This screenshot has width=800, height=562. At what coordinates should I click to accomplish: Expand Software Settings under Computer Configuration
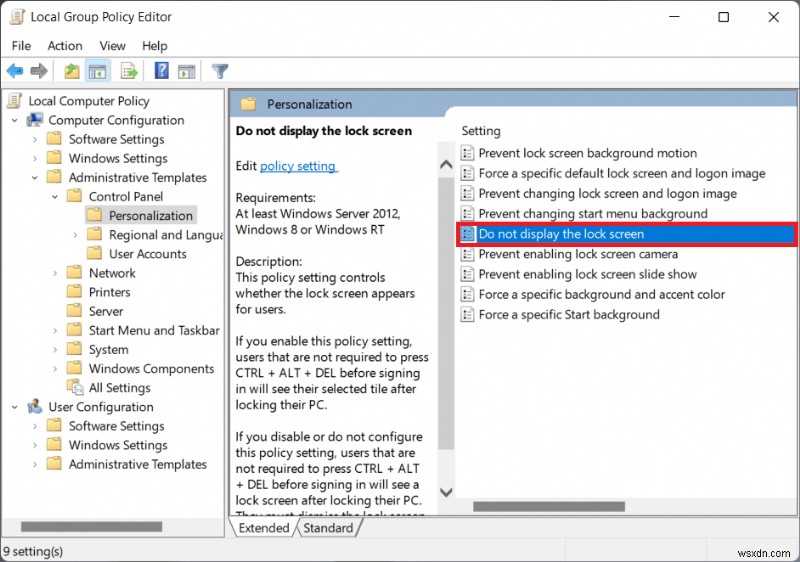pyautogui.click(x=35, y=139)
